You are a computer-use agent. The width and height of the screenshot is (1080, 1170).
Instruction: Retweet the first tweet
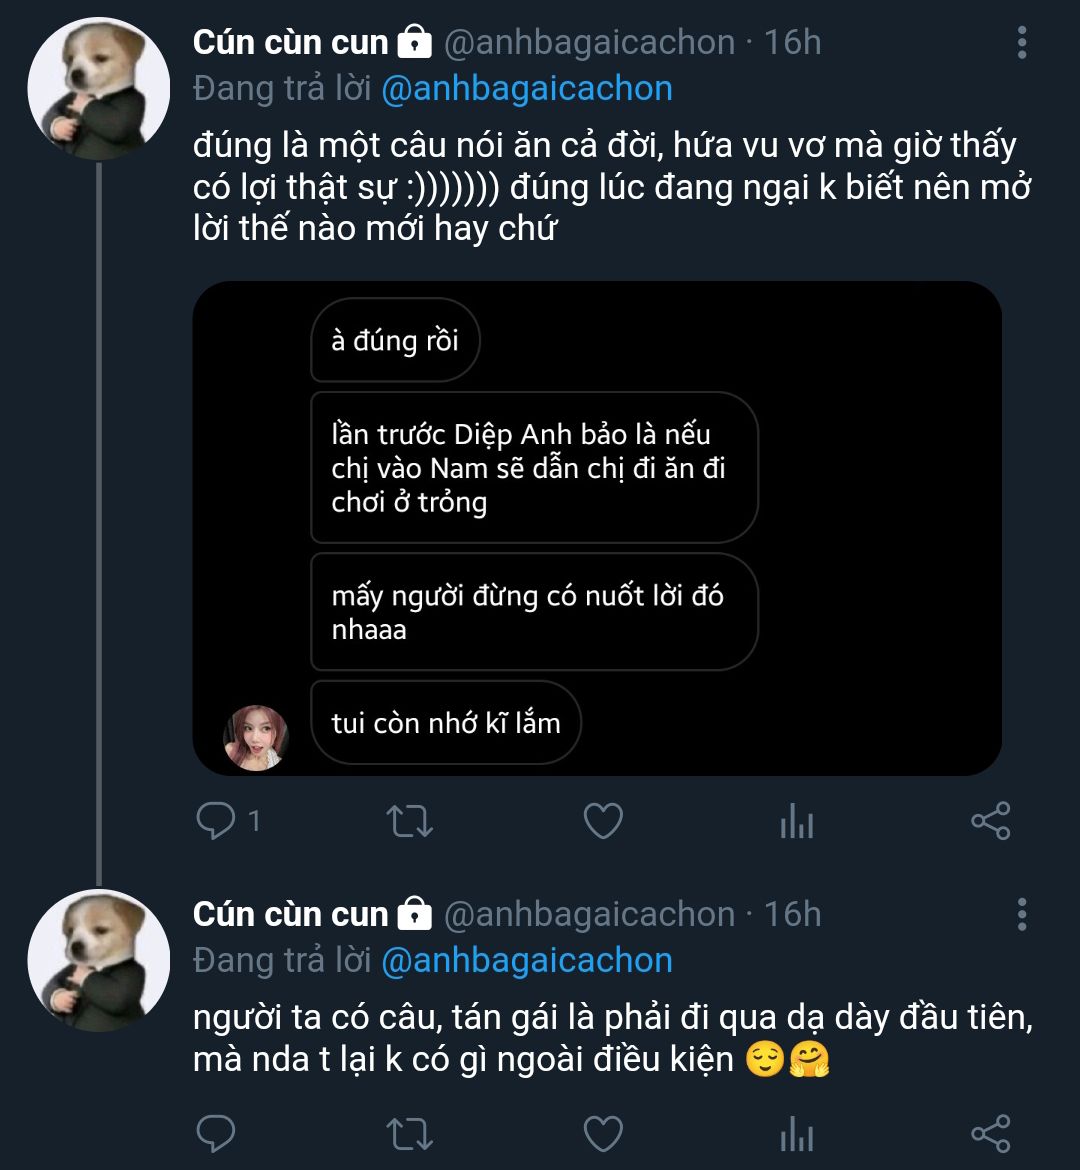(x=409, y=822)
